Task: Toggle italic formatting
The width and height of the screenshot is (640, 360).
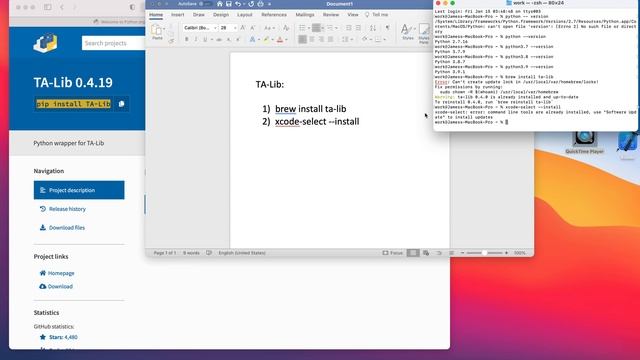Action: point(196,40)
